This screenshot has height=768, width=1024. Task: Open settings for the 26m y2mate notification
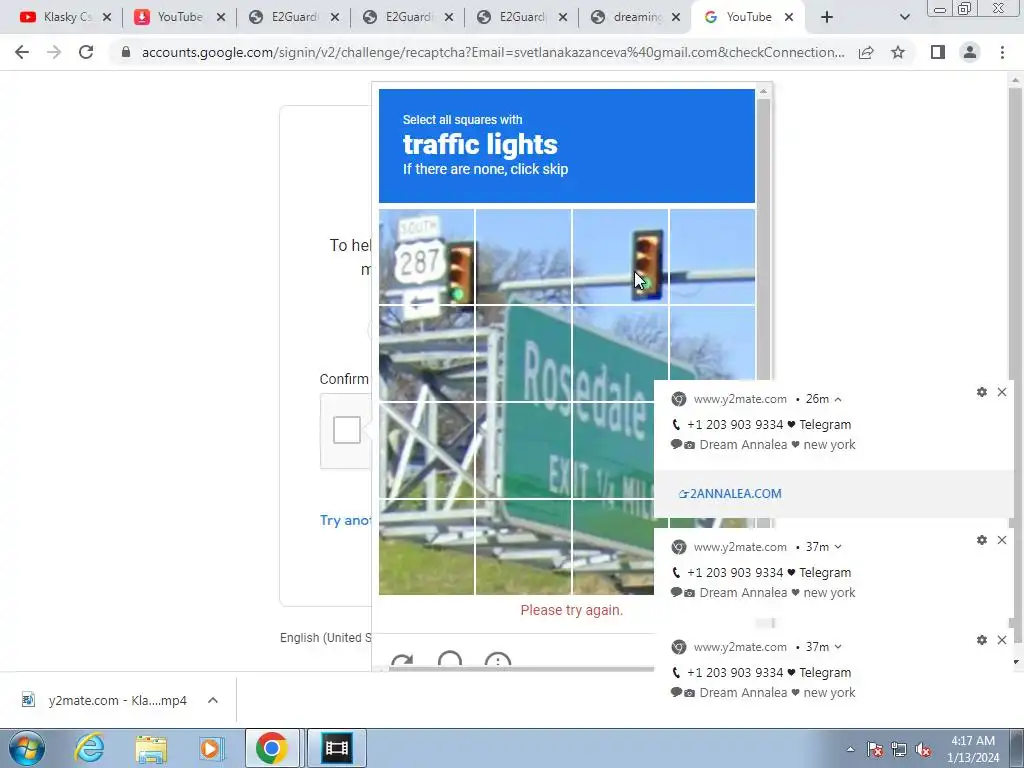click(982, 392)
